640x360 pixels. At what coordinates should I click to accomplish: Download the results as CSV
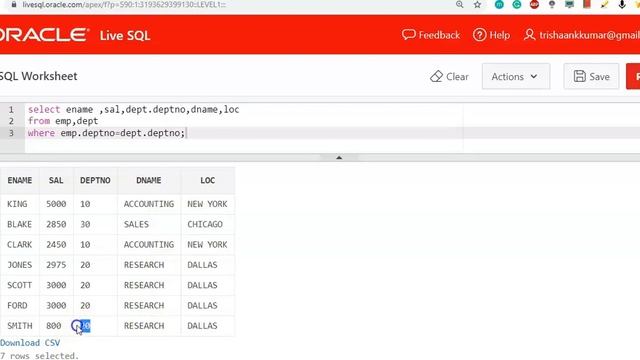point(30,343)
